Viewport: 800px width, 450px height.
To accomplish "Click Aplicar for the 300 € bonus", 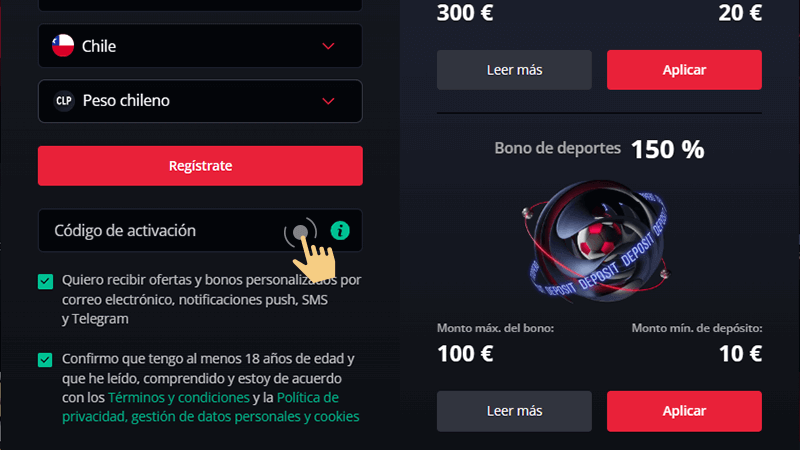I will [684, 70].
